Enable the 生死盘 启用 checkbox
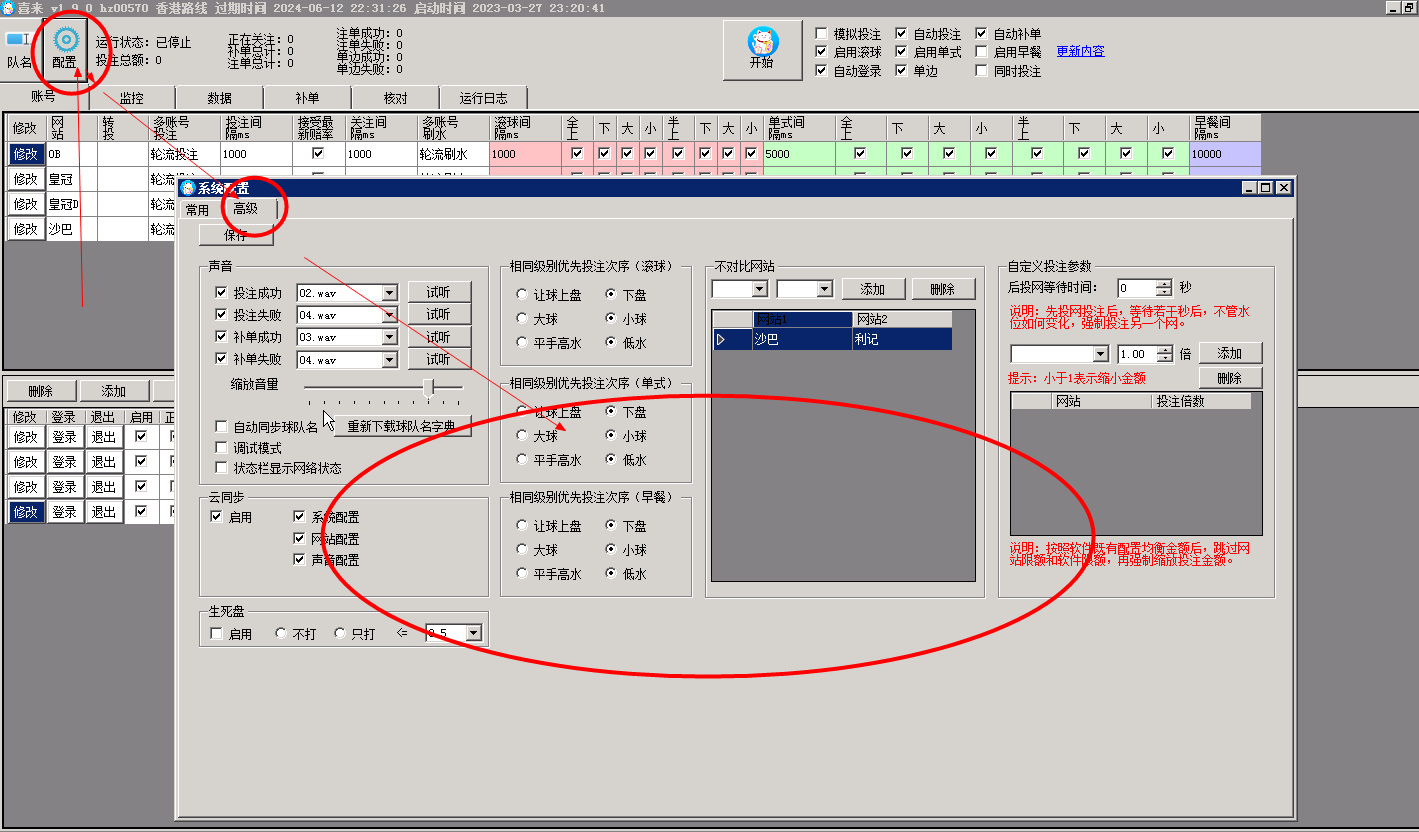The width and height of the screenshot is (1419, 832). (x=216, y=634)
